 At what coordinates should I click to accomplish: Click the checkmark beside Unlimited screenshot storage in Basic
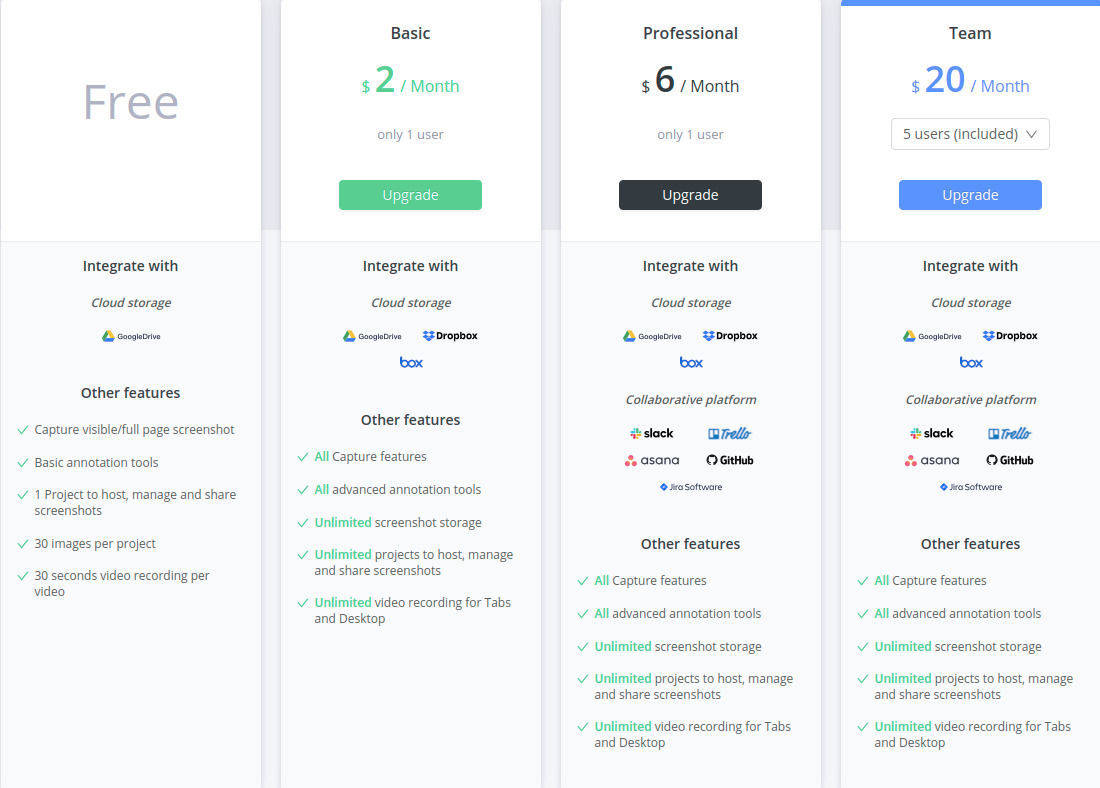tap(302, 522)
